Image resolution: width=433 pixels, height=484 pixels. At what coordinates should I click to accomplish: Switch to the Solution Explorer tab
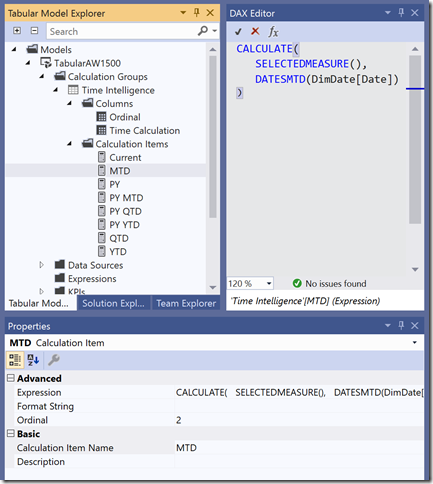(114, 303)
